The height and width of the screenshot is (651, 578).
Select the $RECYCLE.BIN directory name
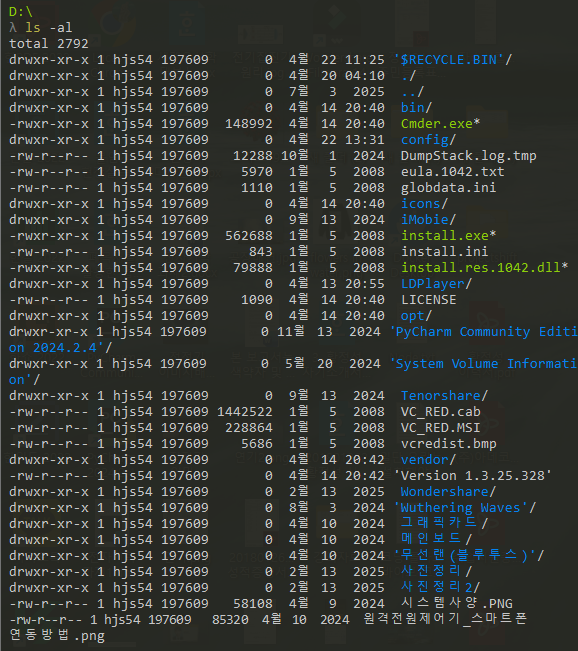pos(448,60)
